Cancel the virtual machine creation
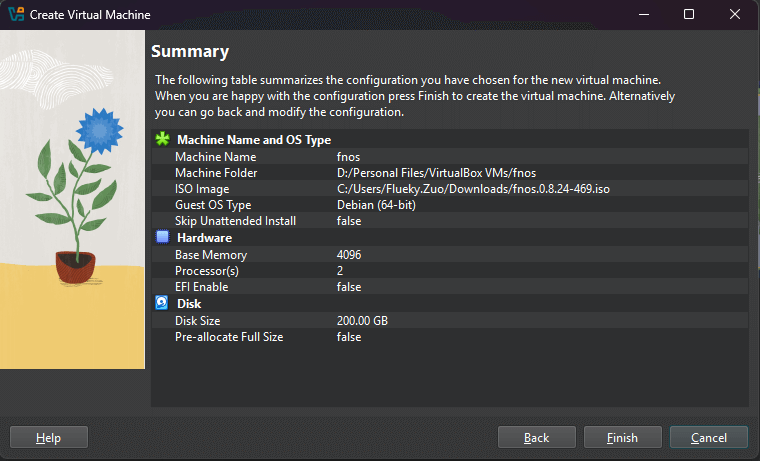The width and height of the screenshot is (760, 461). click(708, 437)
